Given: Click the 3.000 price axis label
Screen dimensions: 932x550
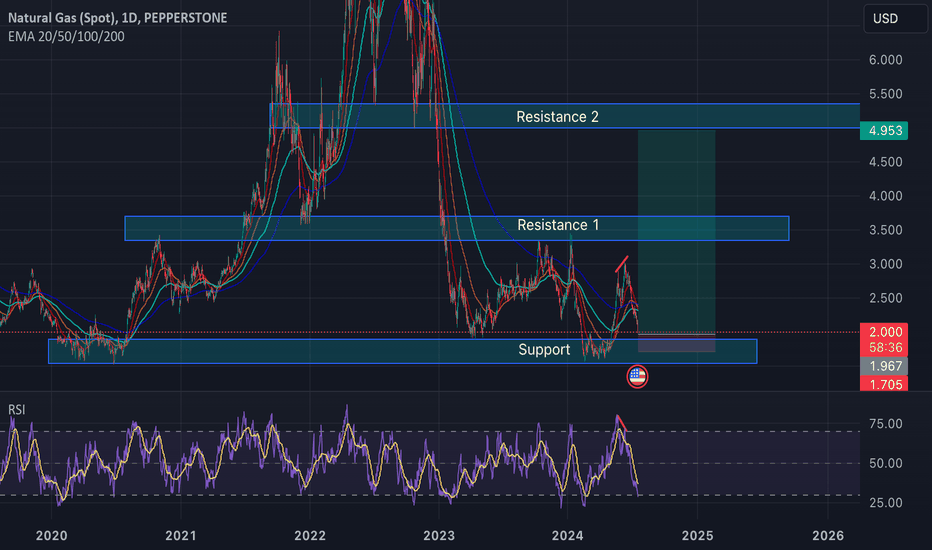Looking at the screenshot, I should (886, 264).
